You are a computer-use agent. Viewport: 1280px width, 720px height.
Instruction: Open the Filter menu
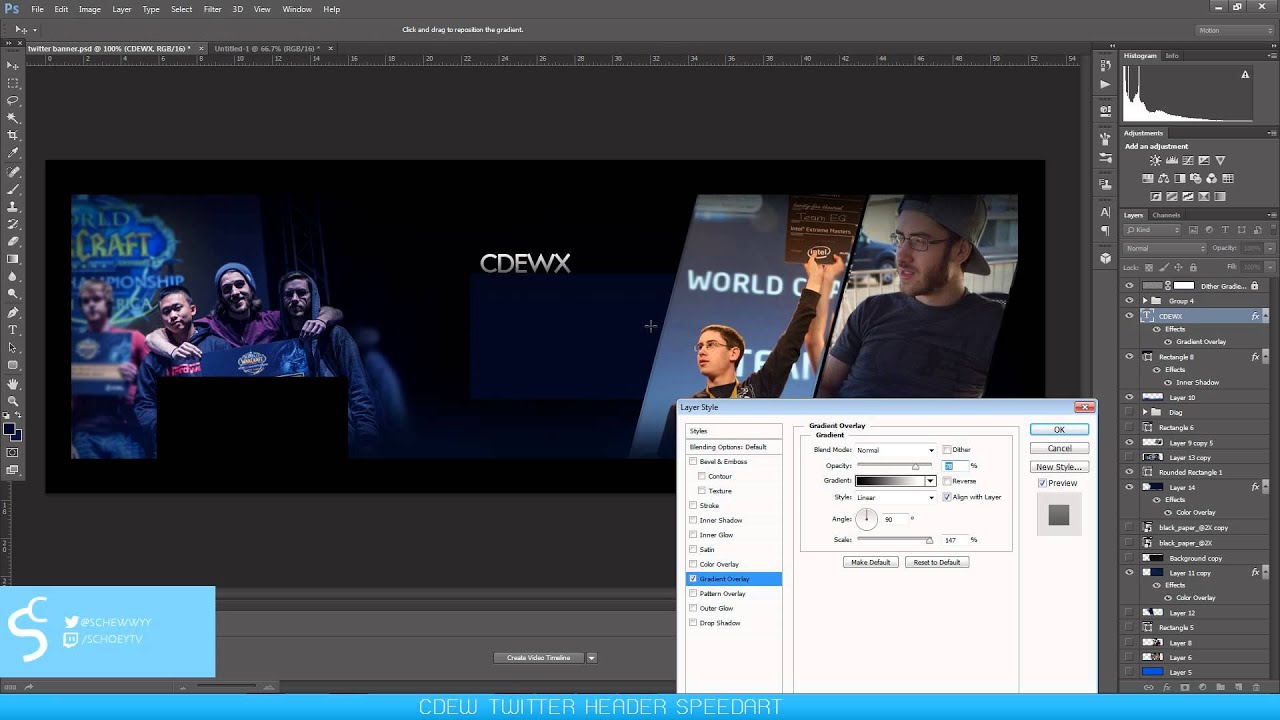point(212,9)
